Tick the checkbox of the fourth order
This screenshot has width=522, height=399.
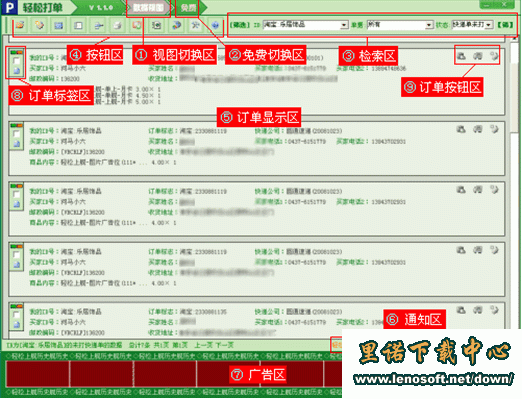16,255
